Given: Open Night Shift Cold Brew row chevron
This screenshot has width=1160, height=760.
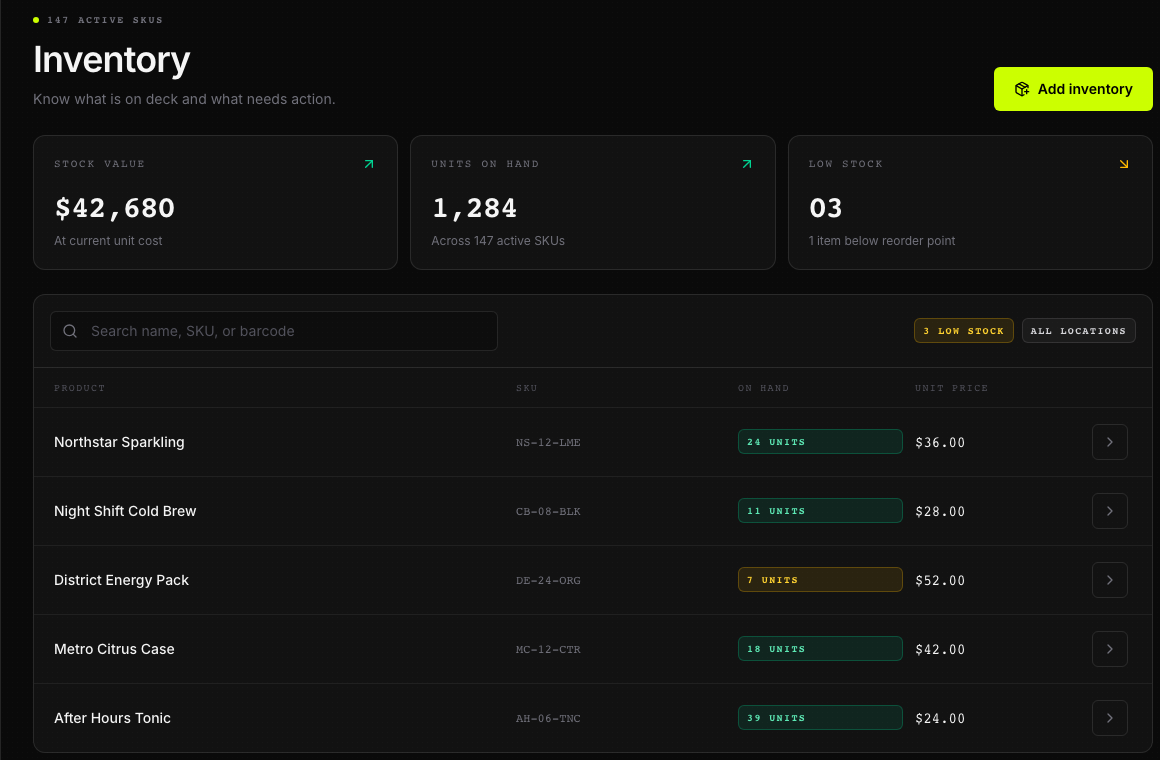Looking at the screenshot, I should coord(1109,511).
